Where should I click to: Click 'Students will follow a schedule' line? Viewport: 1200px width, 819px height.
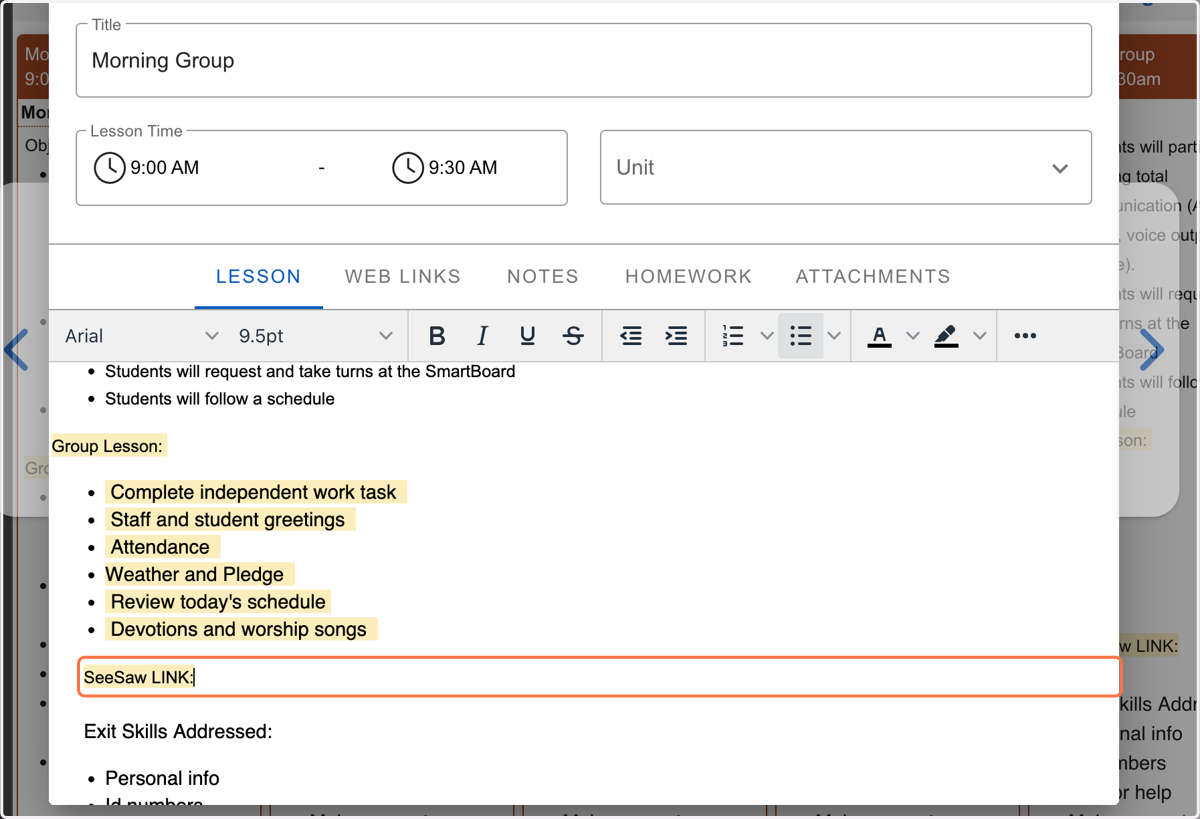pos(220,399)
